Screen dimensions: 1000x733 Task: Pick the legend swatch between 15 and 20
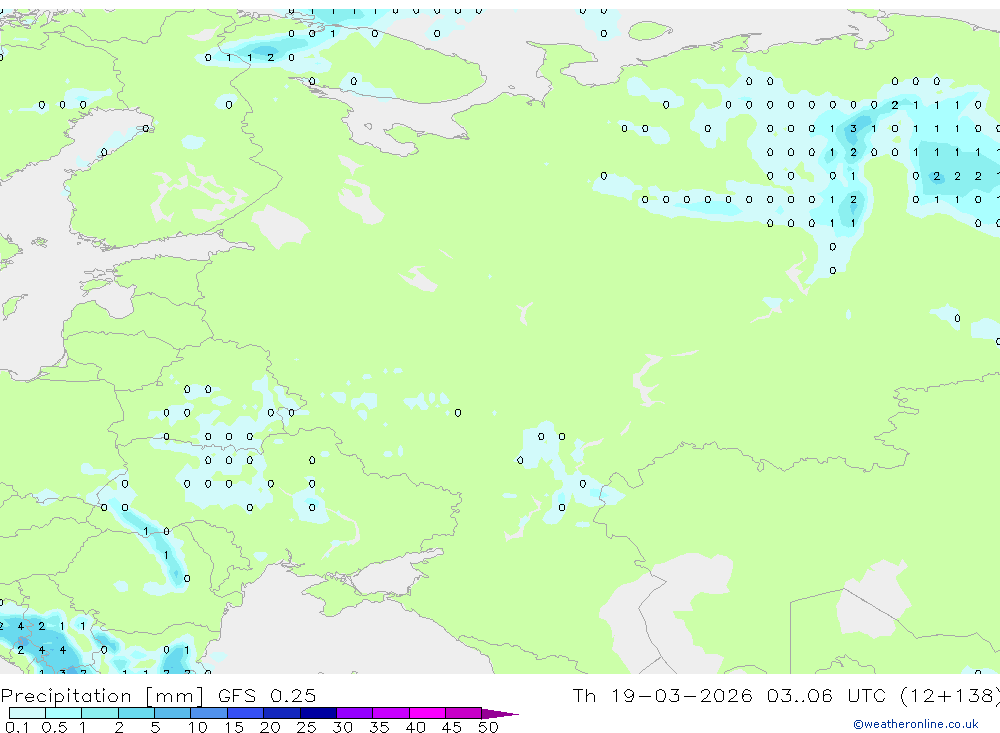tap(246, 713)
